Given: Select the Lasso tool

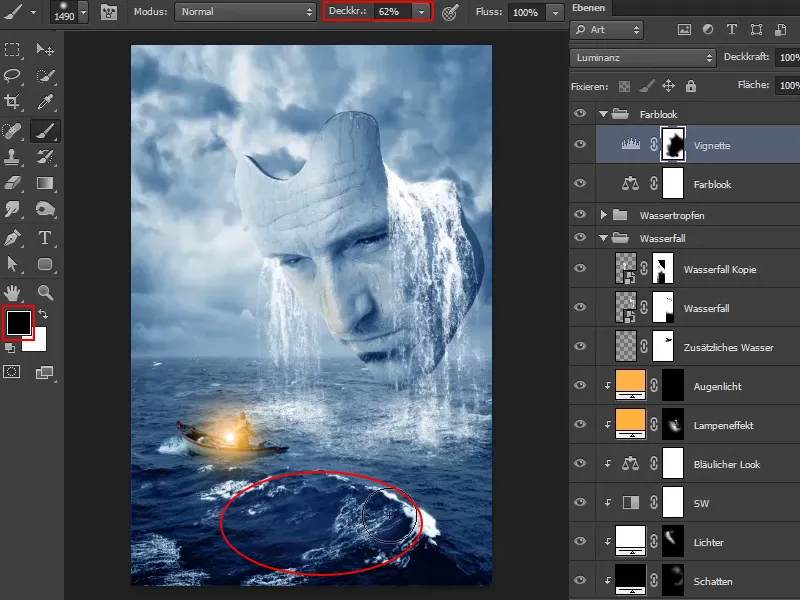Looking at the screenshot, I should pyautogui.click(x=12, y=76).
